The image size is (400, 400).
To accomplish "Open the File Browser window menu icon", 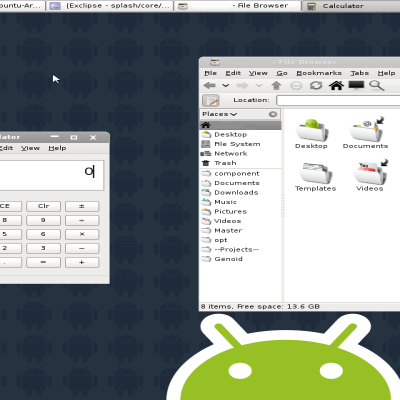I will [215, 62].
